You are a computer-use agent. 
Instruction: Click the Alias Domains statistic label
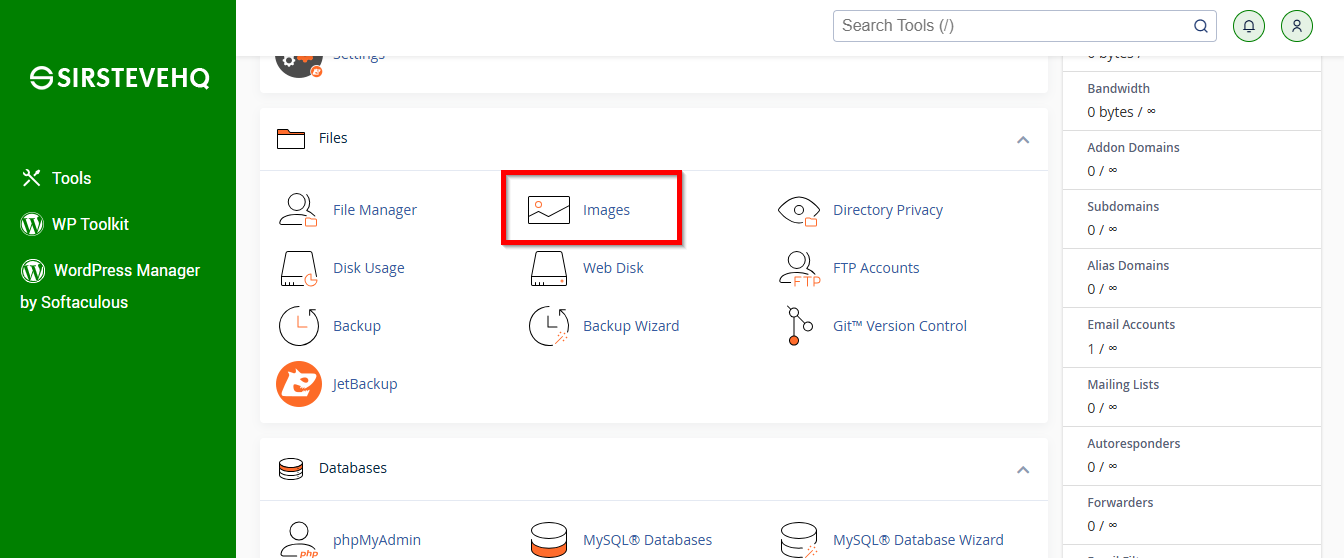(1128, 265)
